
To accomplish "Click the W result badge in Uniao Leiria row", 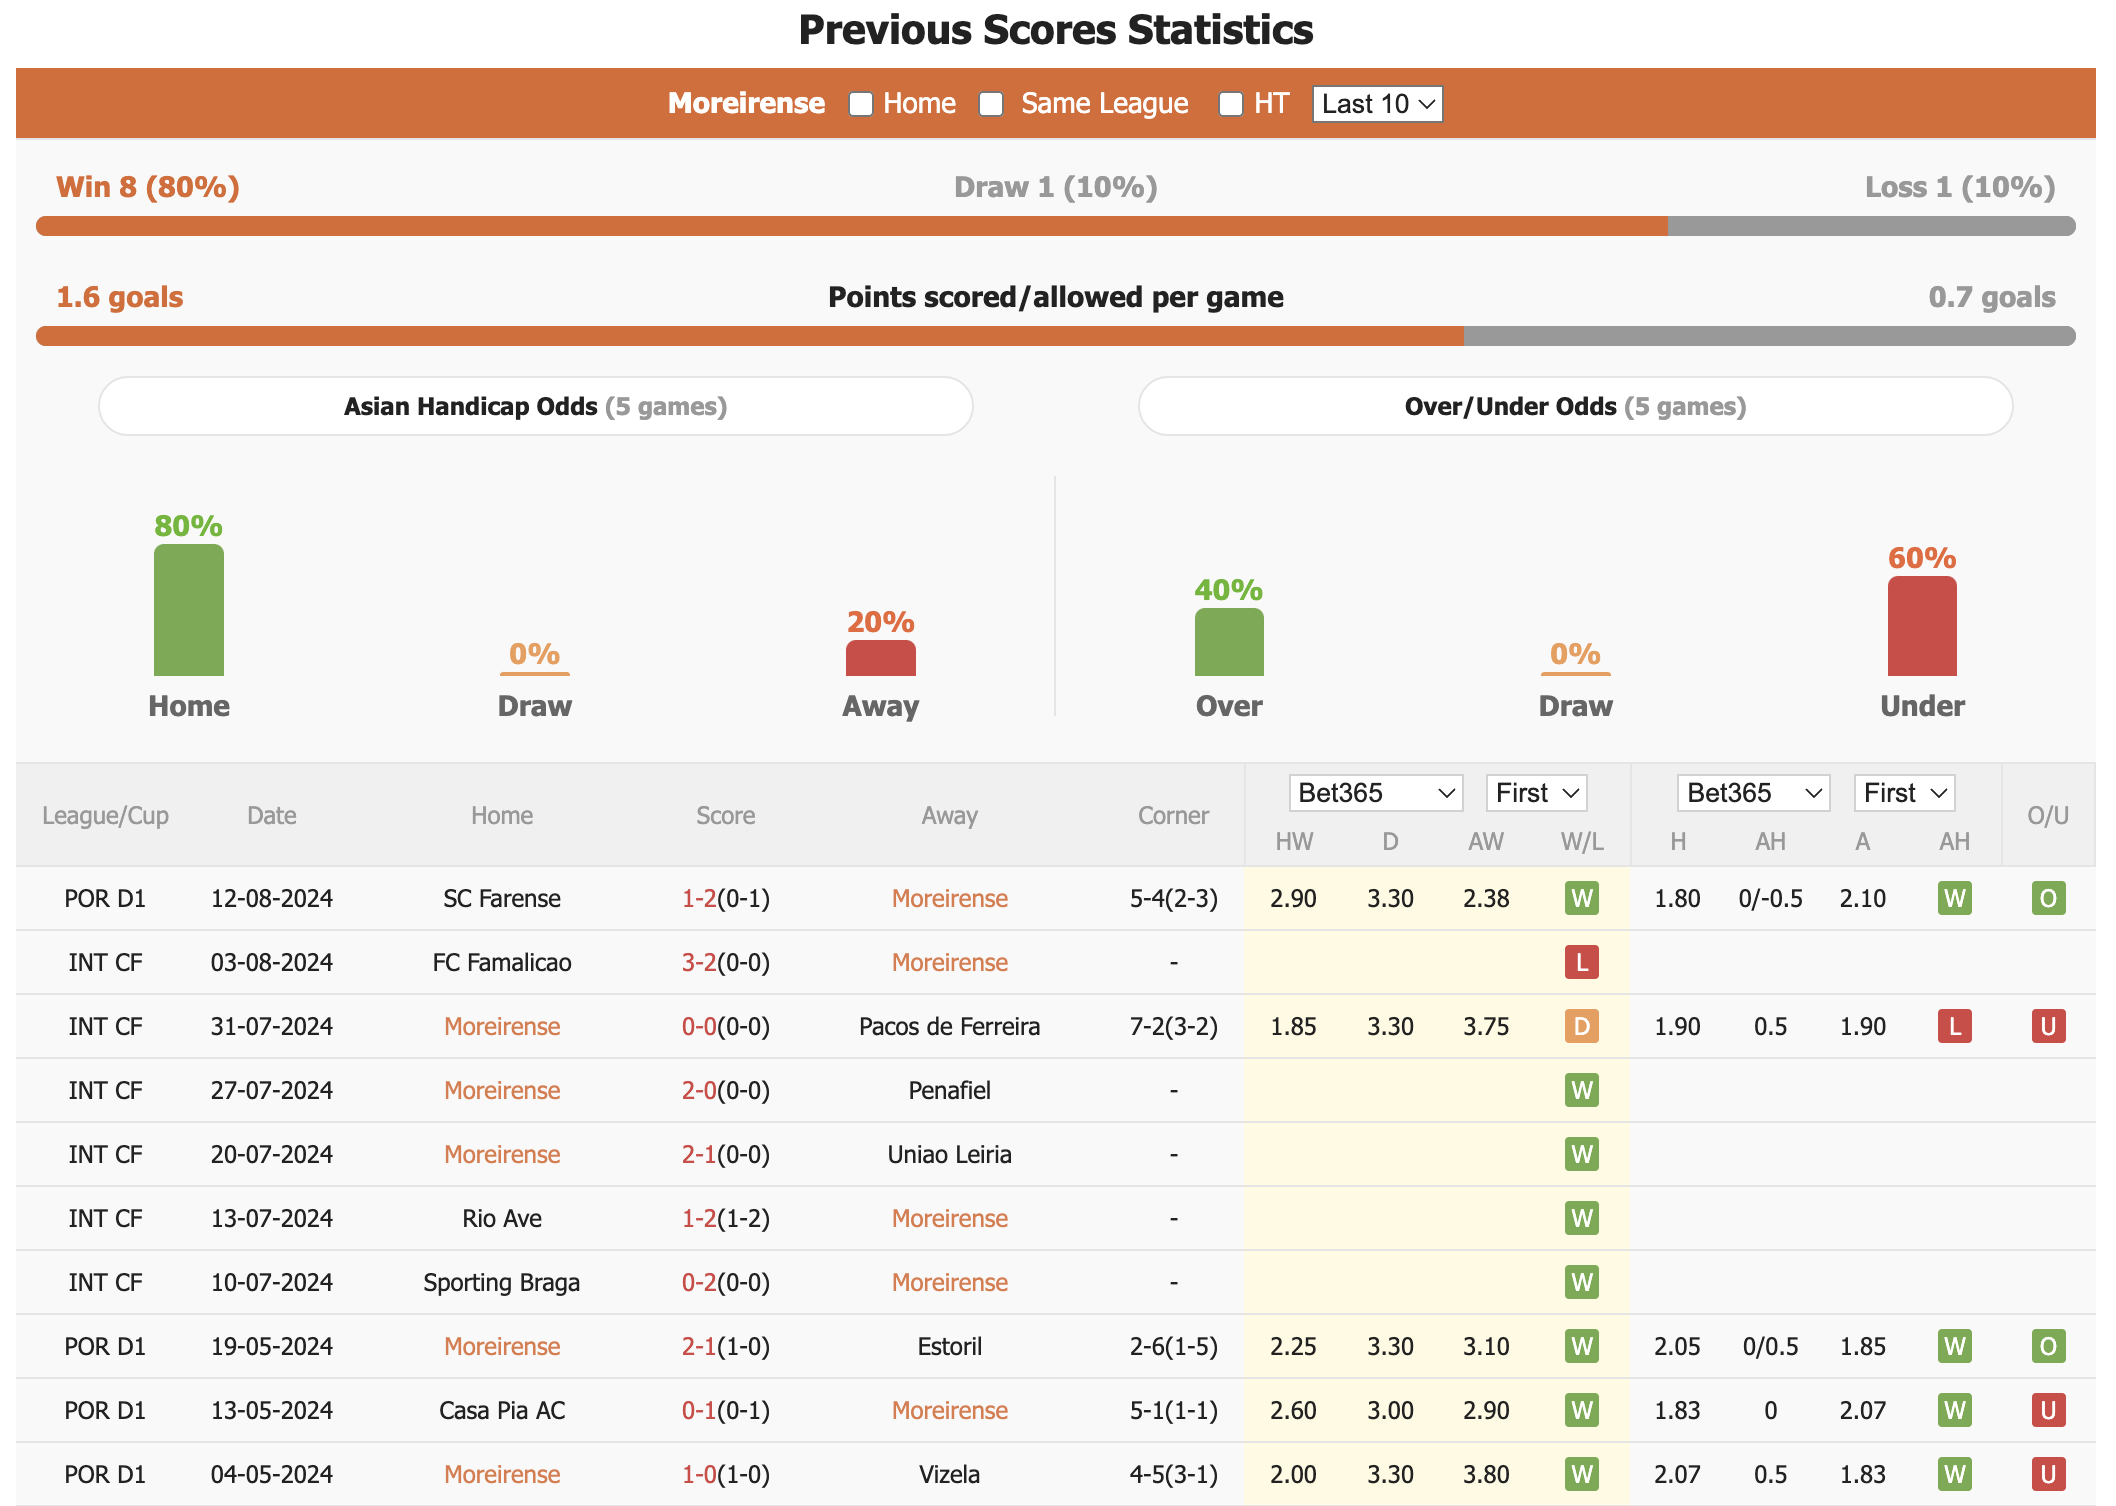I will tap(1582, 1154).
